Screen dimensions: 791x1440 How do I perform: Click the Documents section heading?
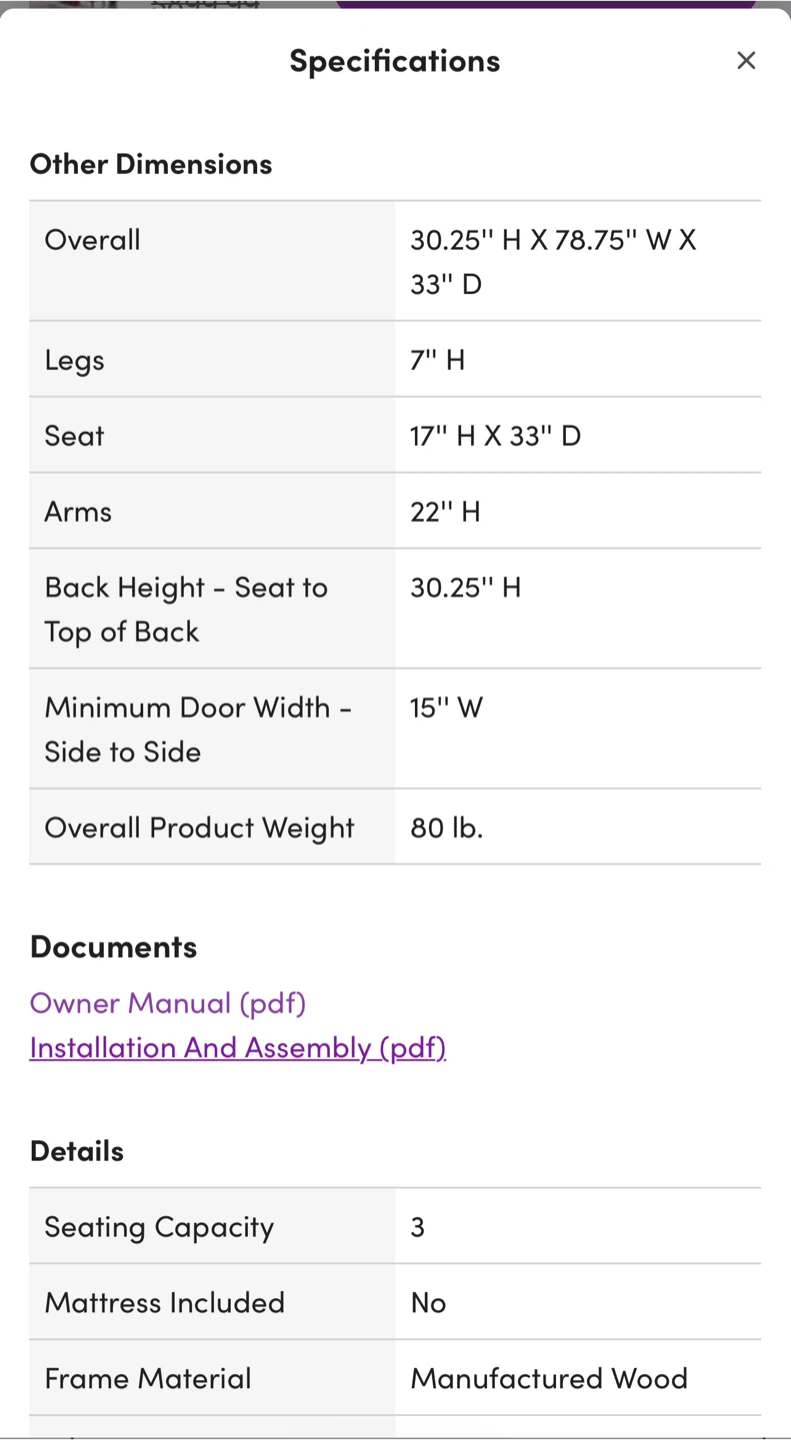114,947
